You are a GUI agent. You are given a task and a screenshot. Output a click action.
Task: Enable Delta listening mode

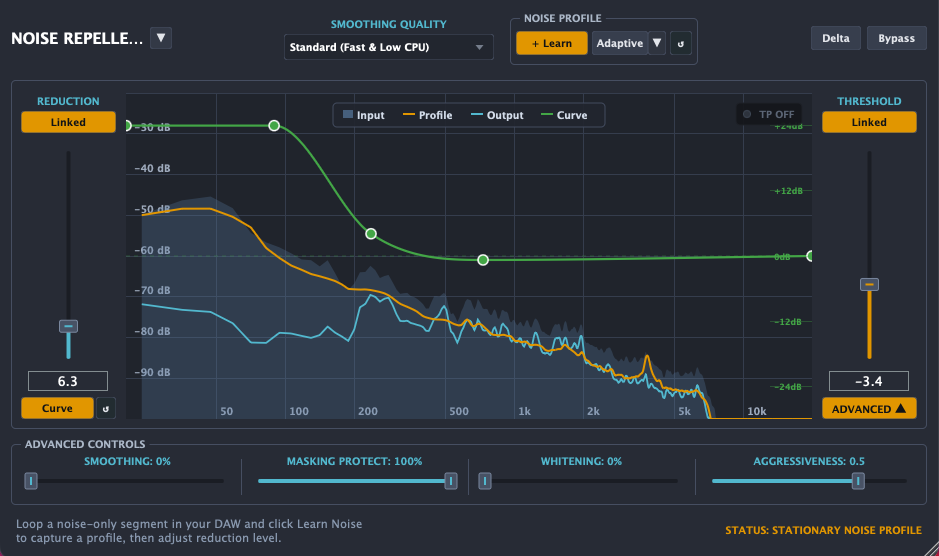click(x=835, y=38)
